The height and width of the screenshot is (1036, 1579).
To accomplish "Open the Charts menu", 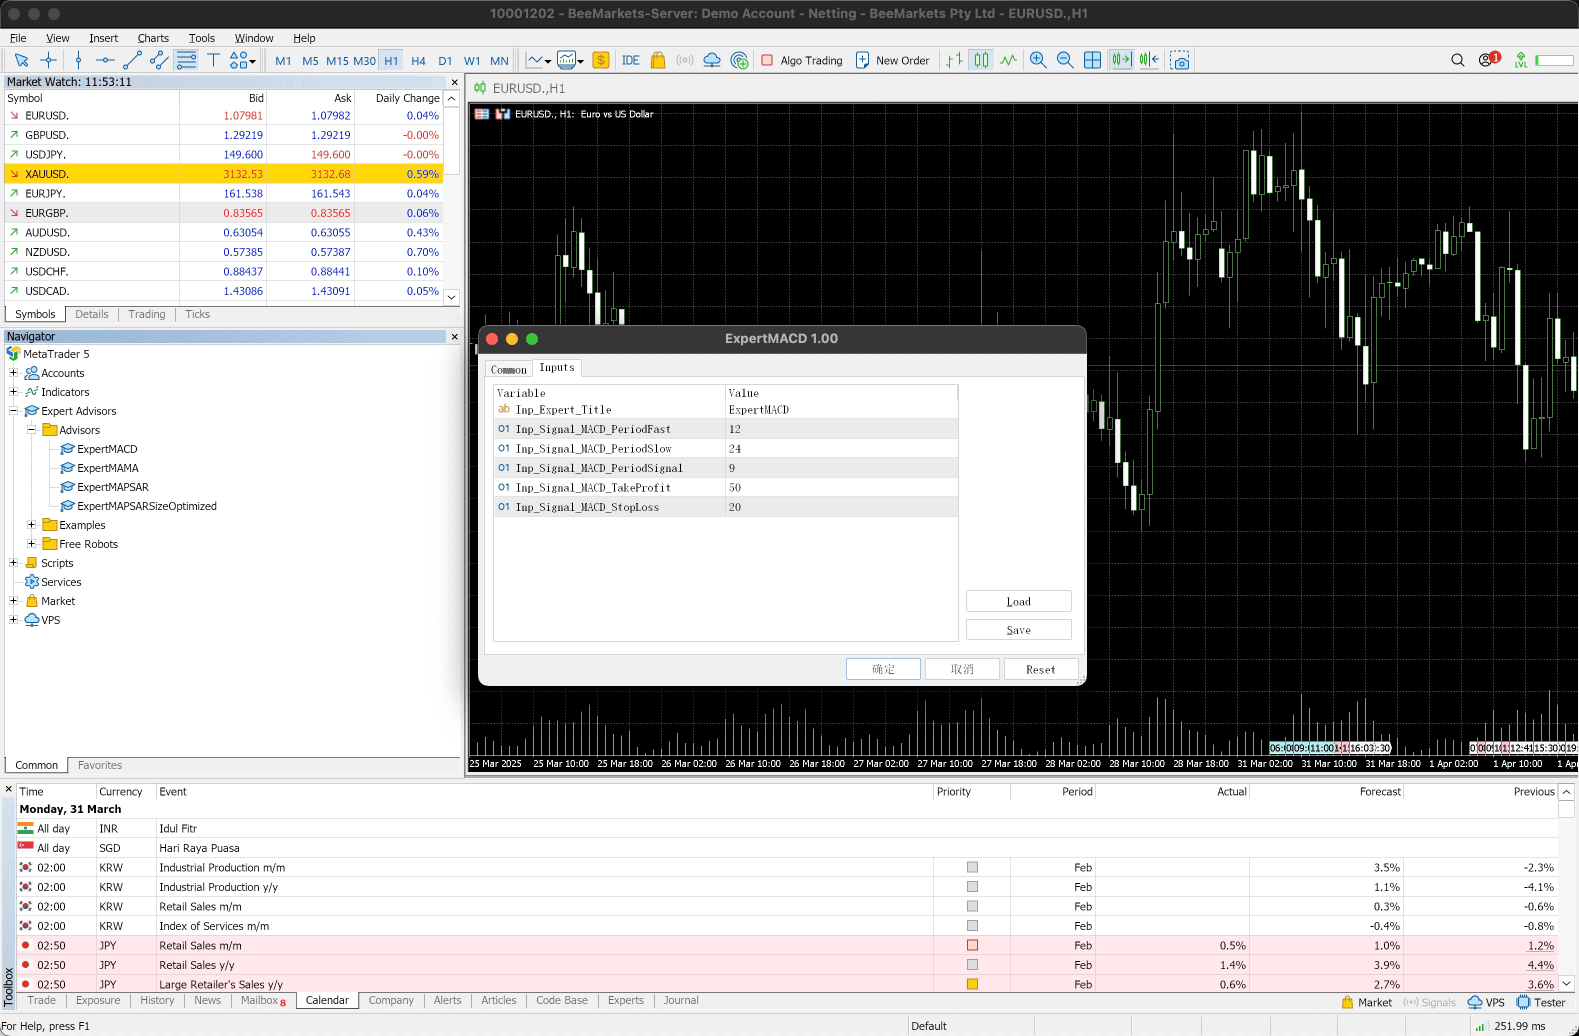I will tap(153, 38).
